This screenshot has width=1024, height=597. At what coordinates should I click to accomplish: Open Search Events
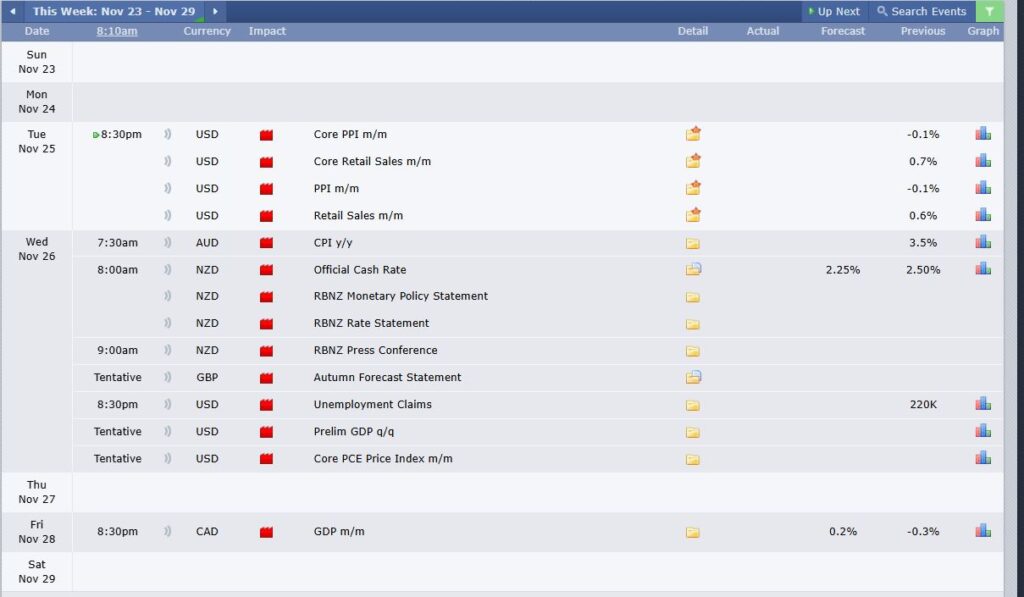(x=921, y=12)
